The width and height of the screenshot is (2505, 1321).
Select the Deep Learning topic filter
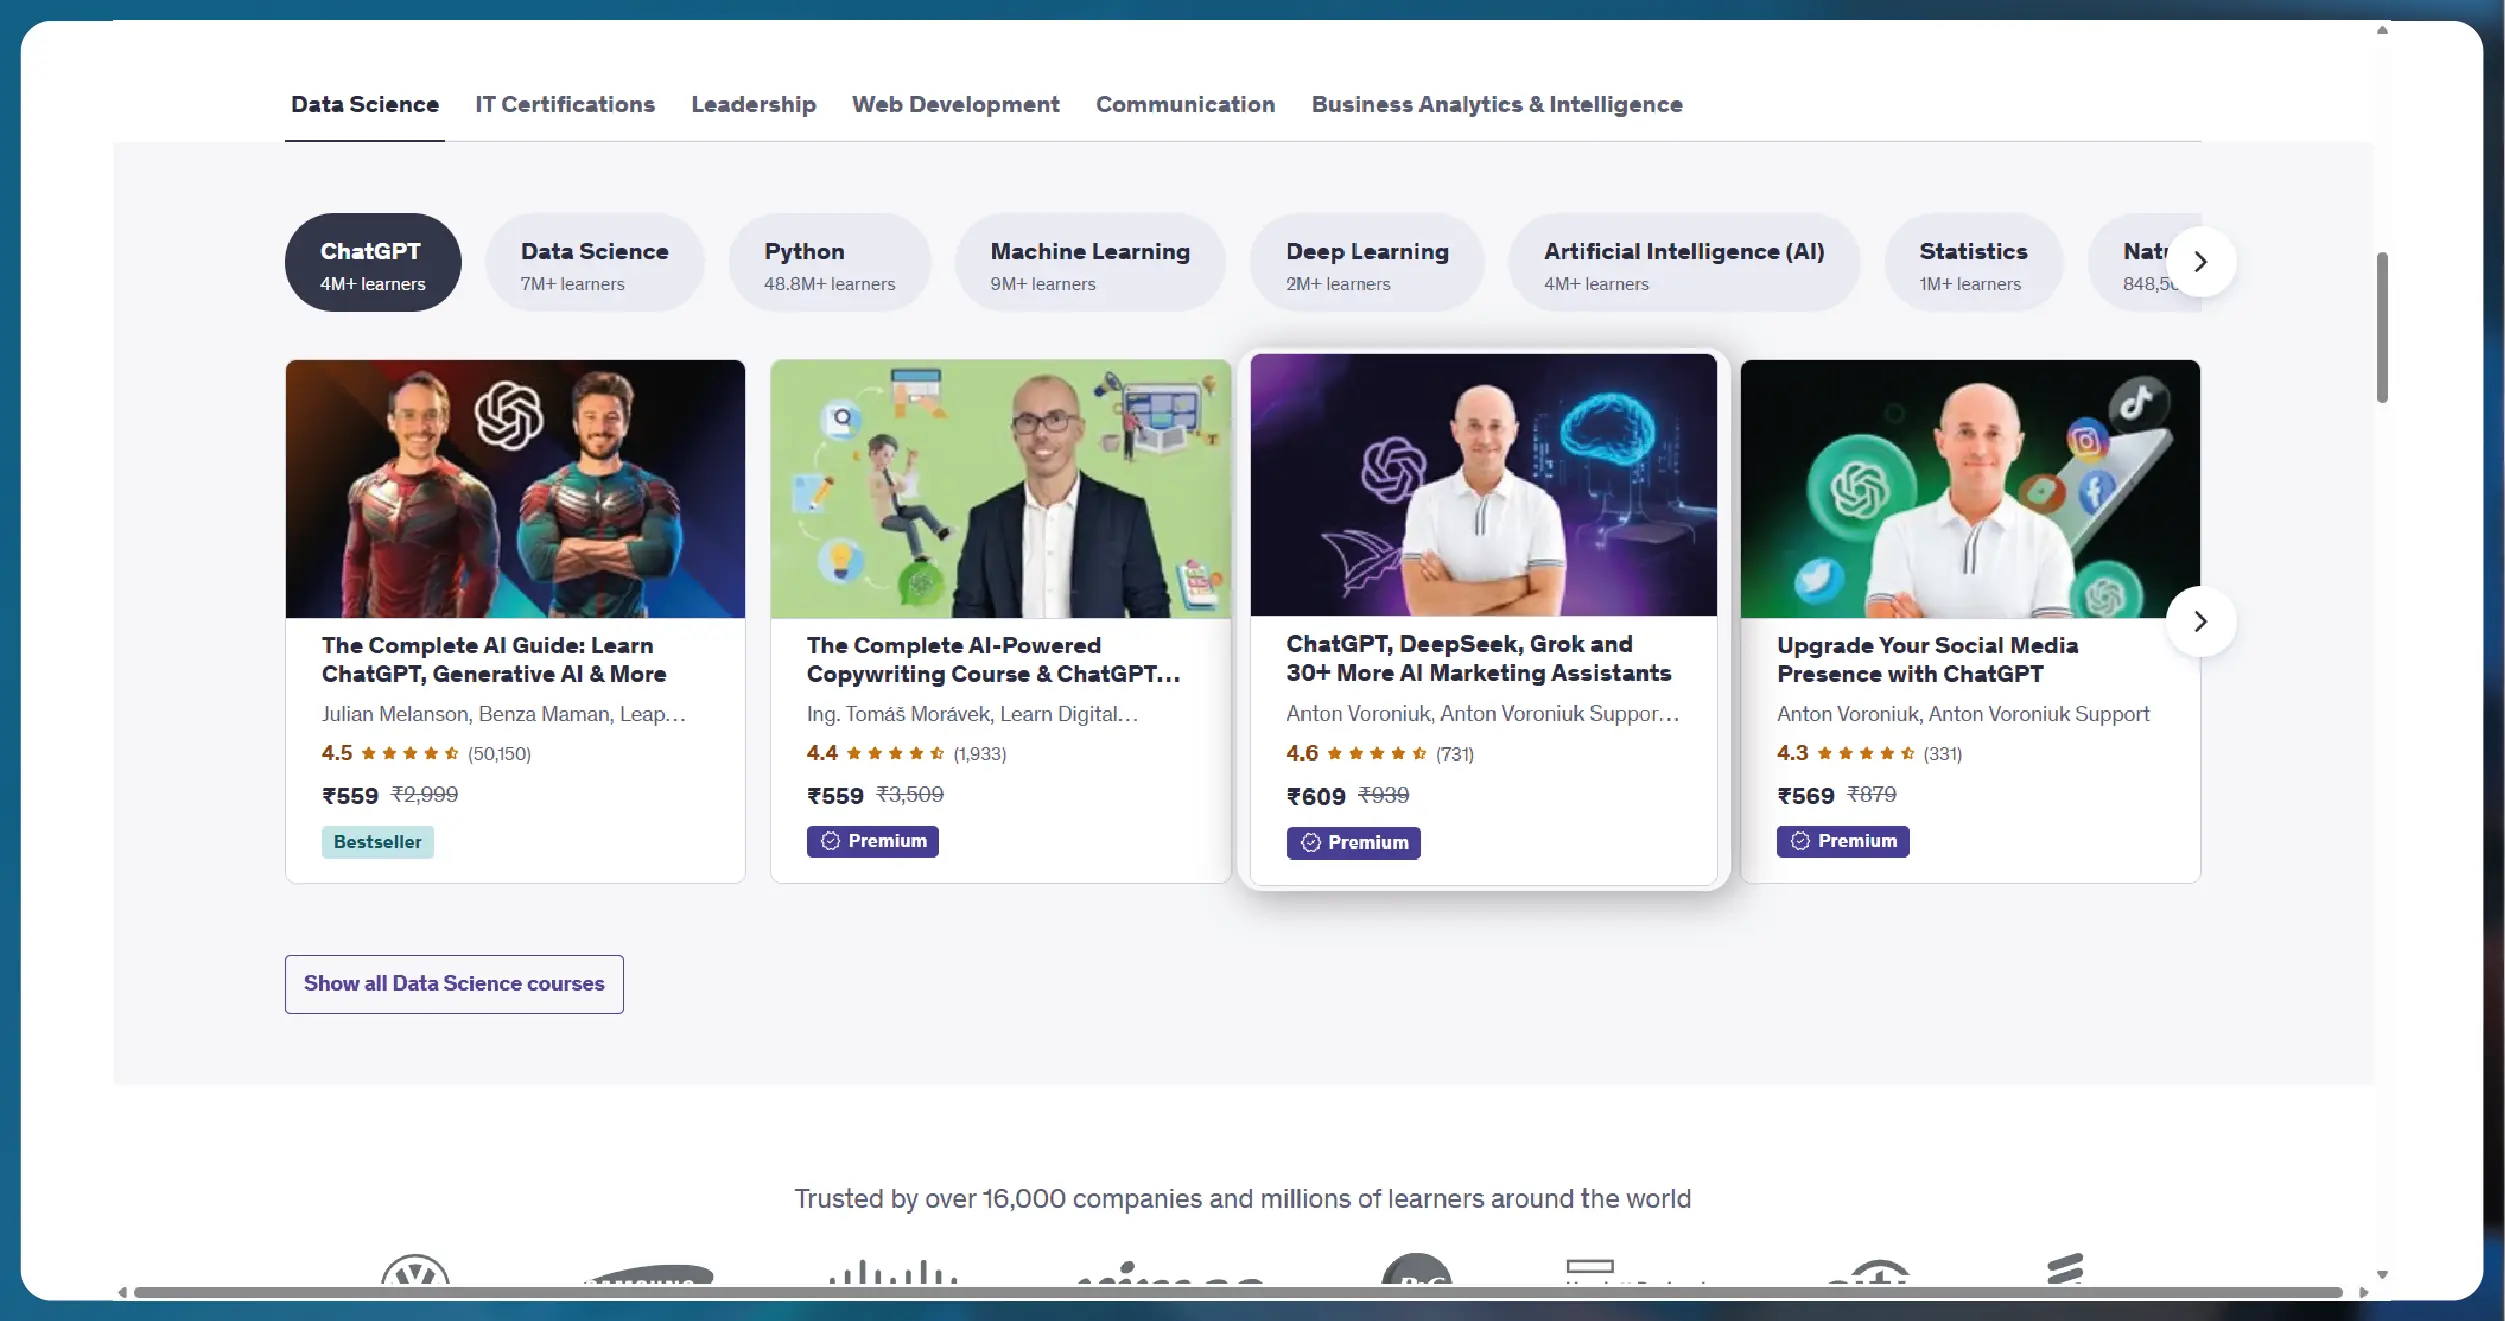[x=1366, y=262]
